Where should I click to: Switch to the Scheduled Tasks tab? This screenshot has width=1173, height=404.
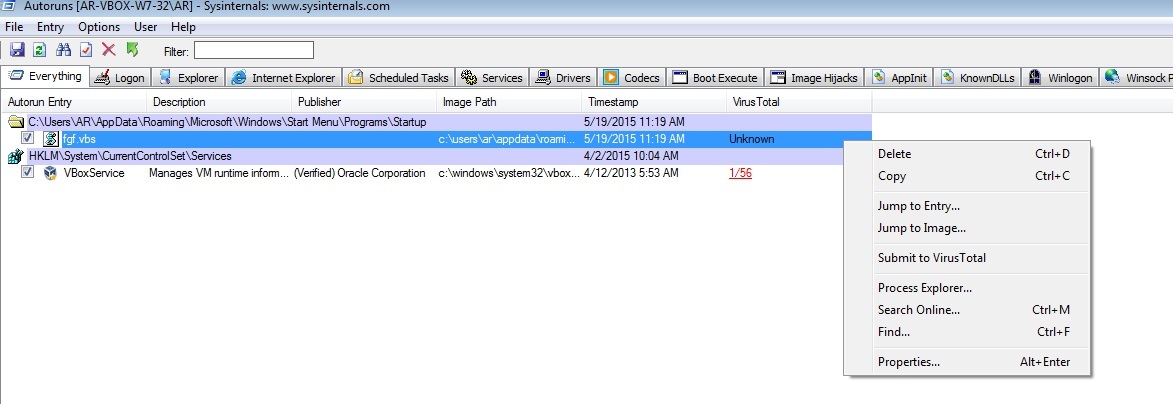(x=399, y=78)
